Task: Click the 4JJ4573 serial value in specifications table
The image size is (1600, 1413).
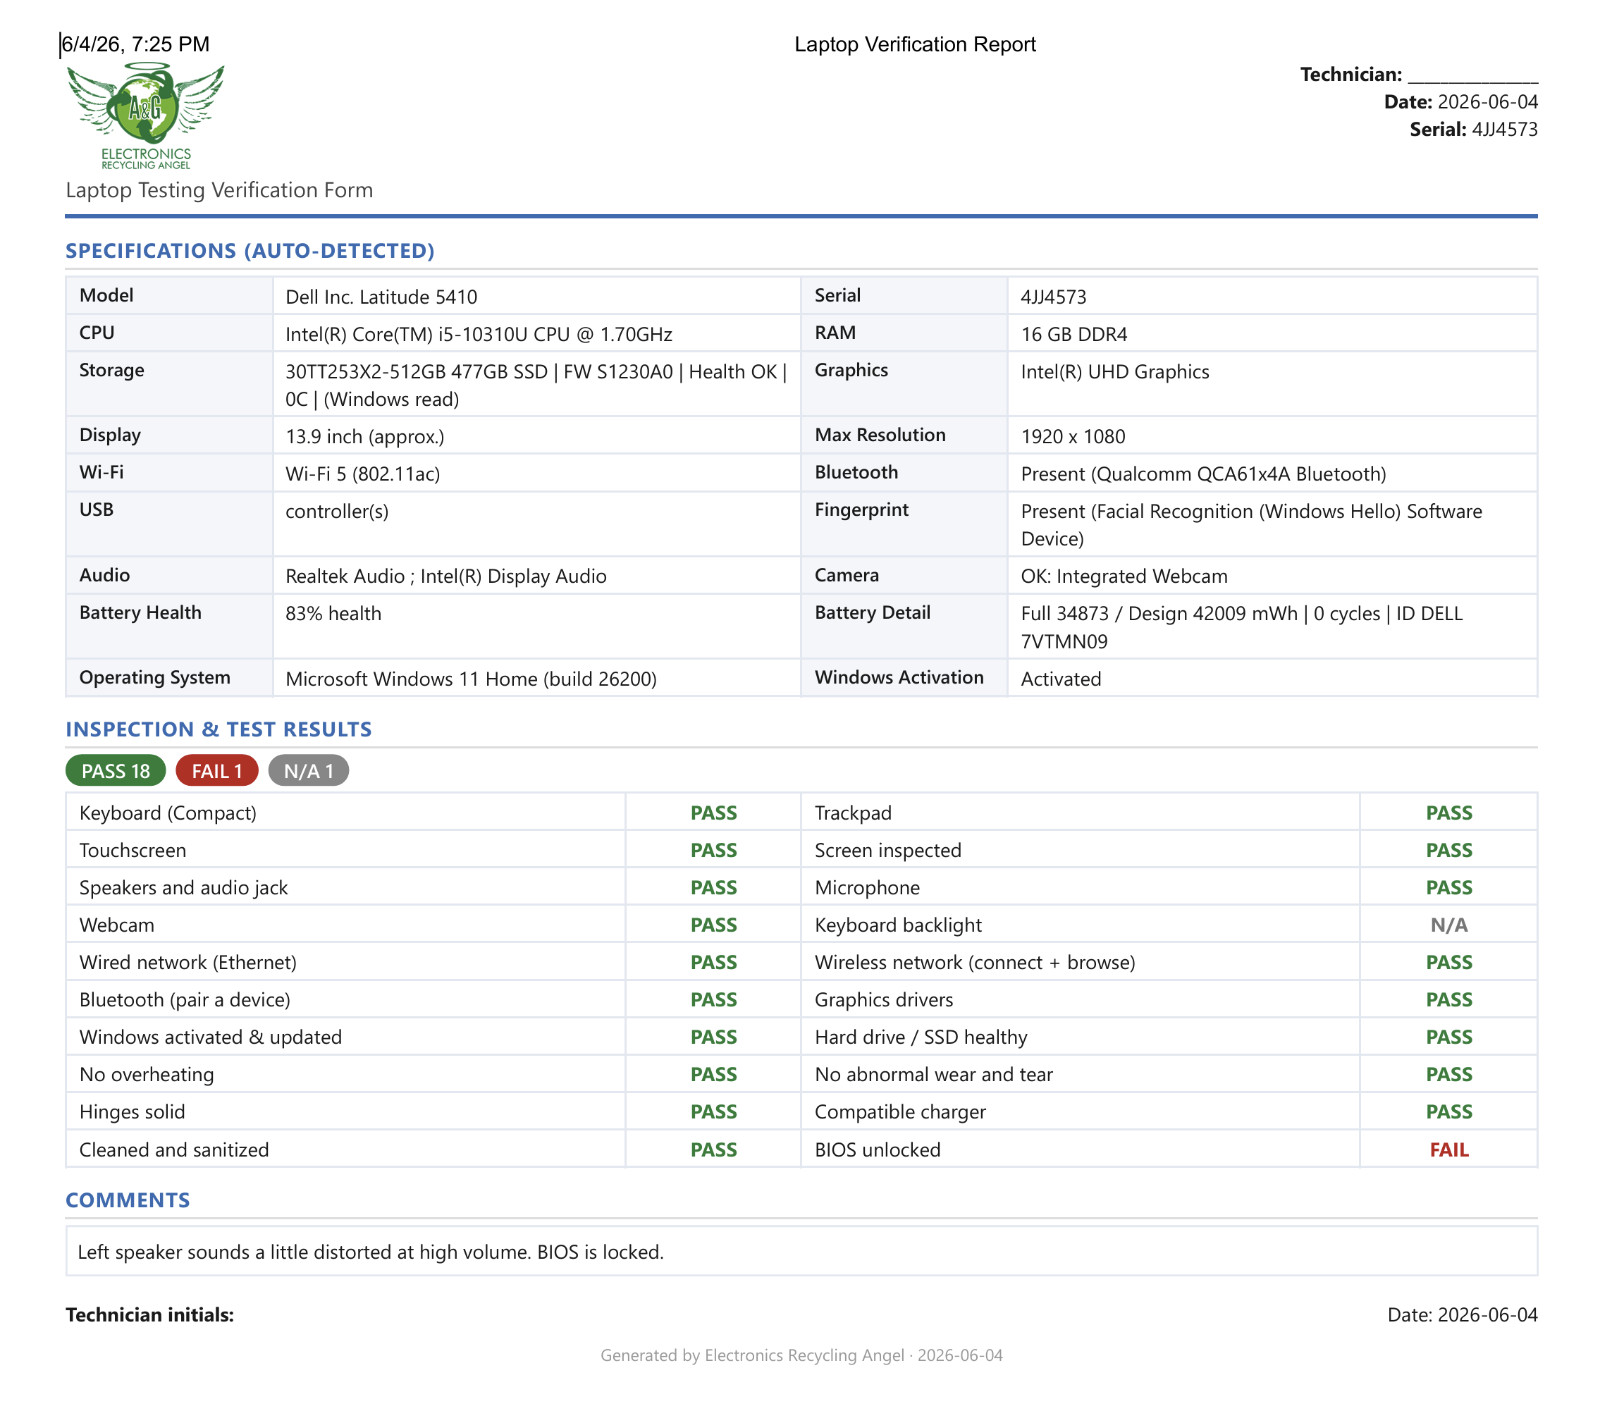Action: [x=1054, y=297]
